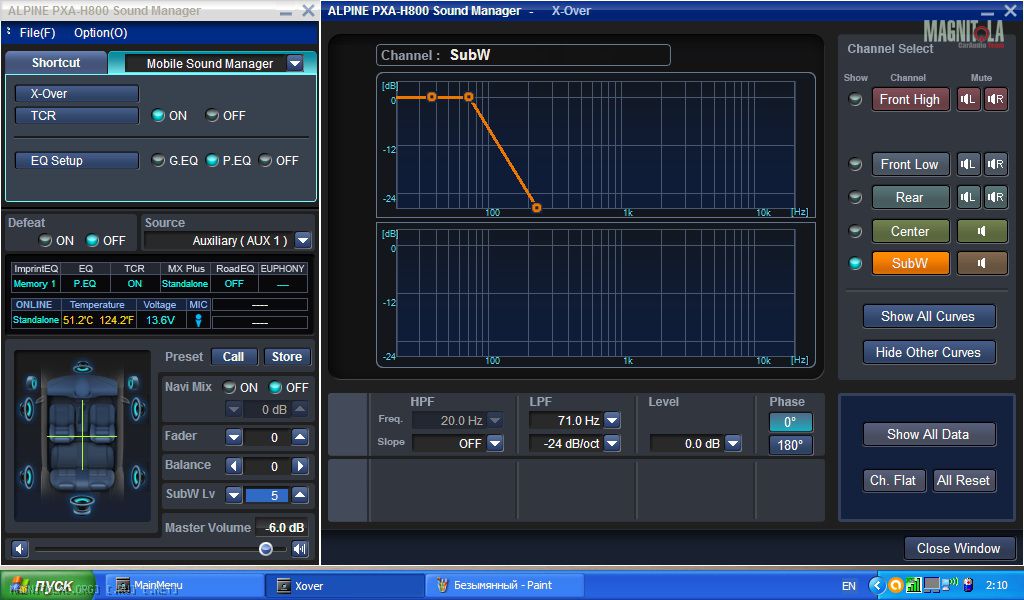Click the volume down speaker icon
The width and height of the screenshot is (1024, 600).
(x=20, y=548)
